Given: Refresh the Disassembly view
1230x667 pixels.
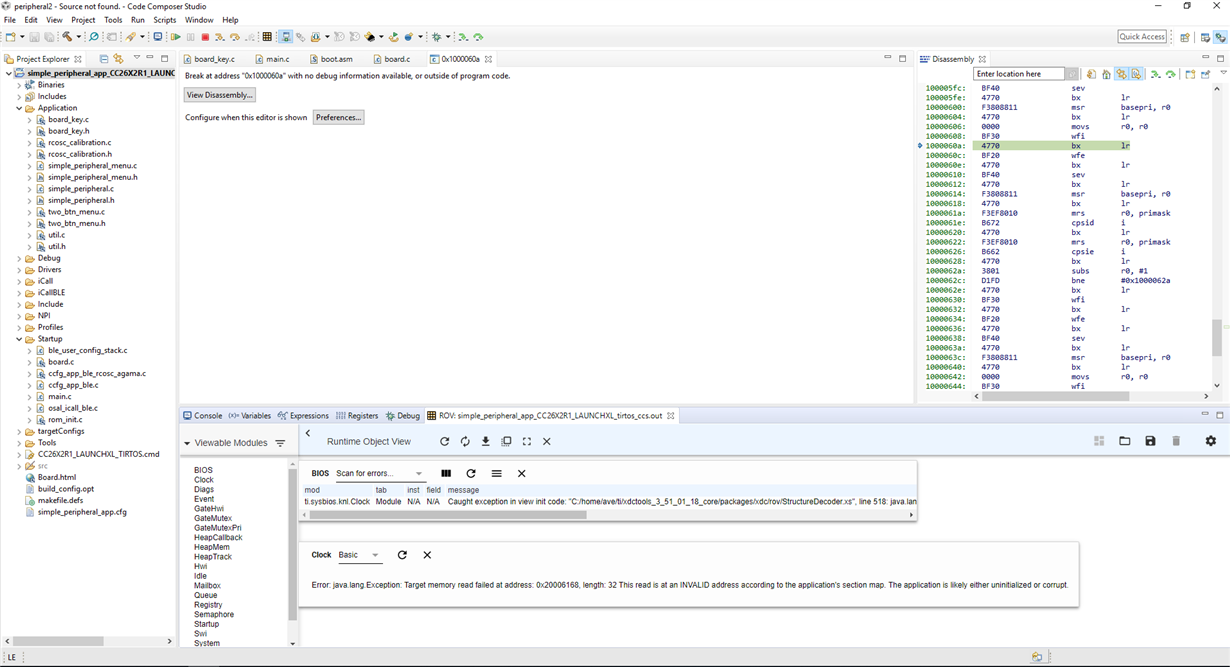Looking at the screenshot, I should (1092, 74).
